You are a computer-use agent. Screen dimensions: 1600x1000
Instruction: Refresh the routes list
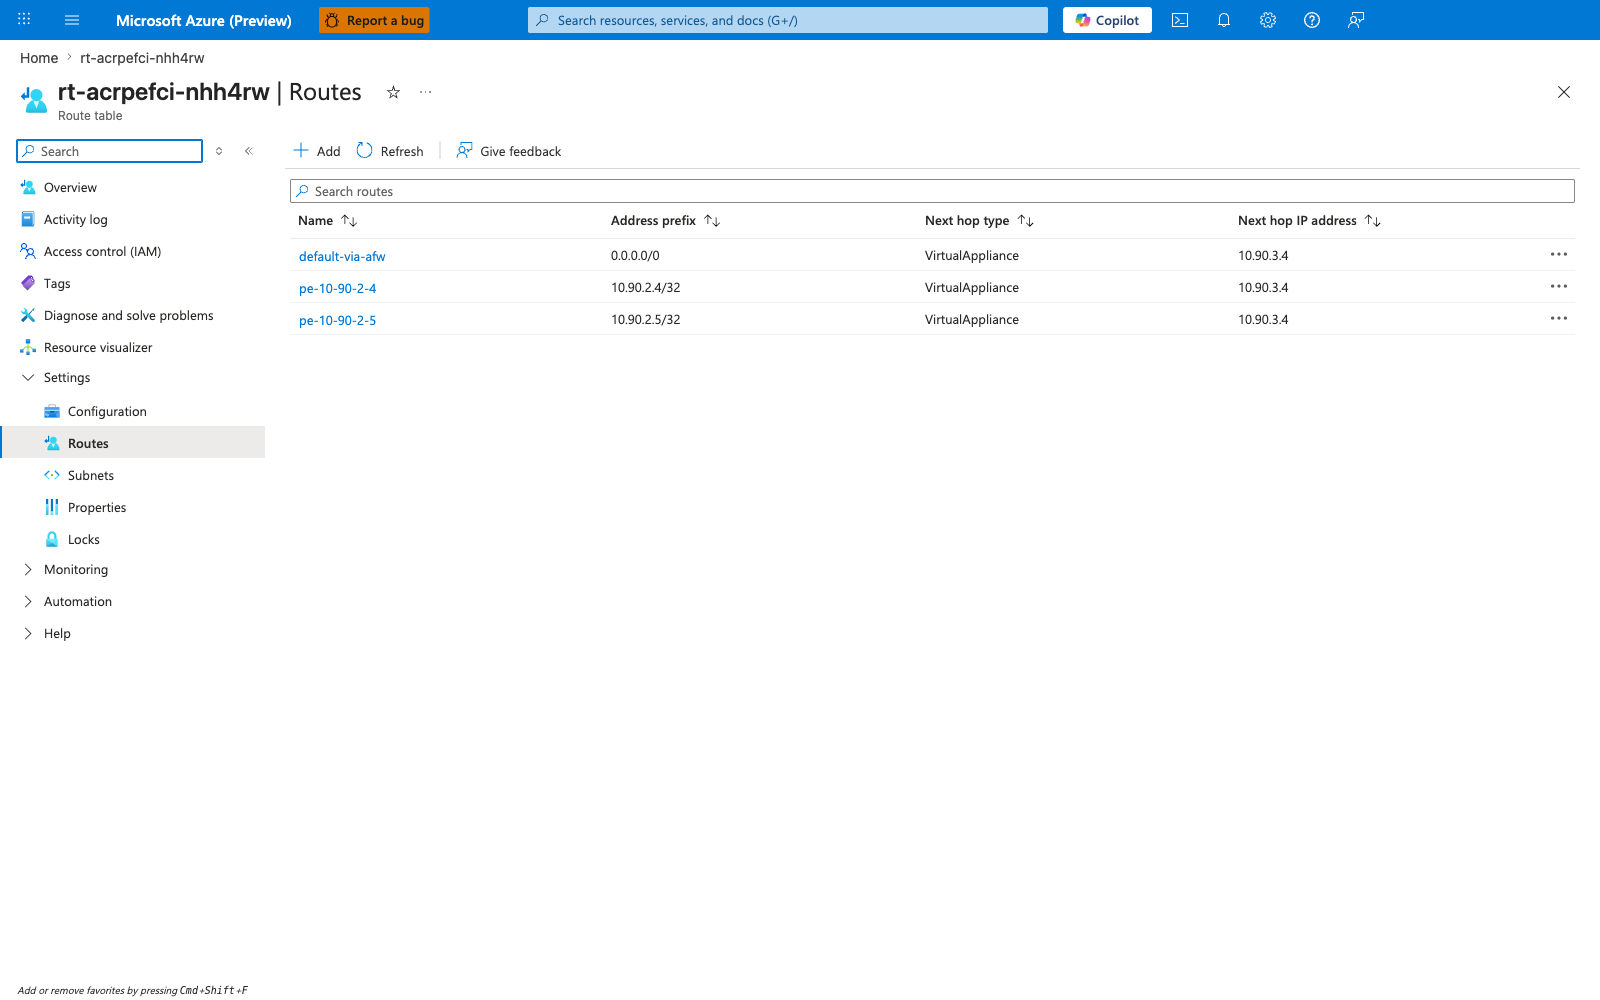click(390, 151)
